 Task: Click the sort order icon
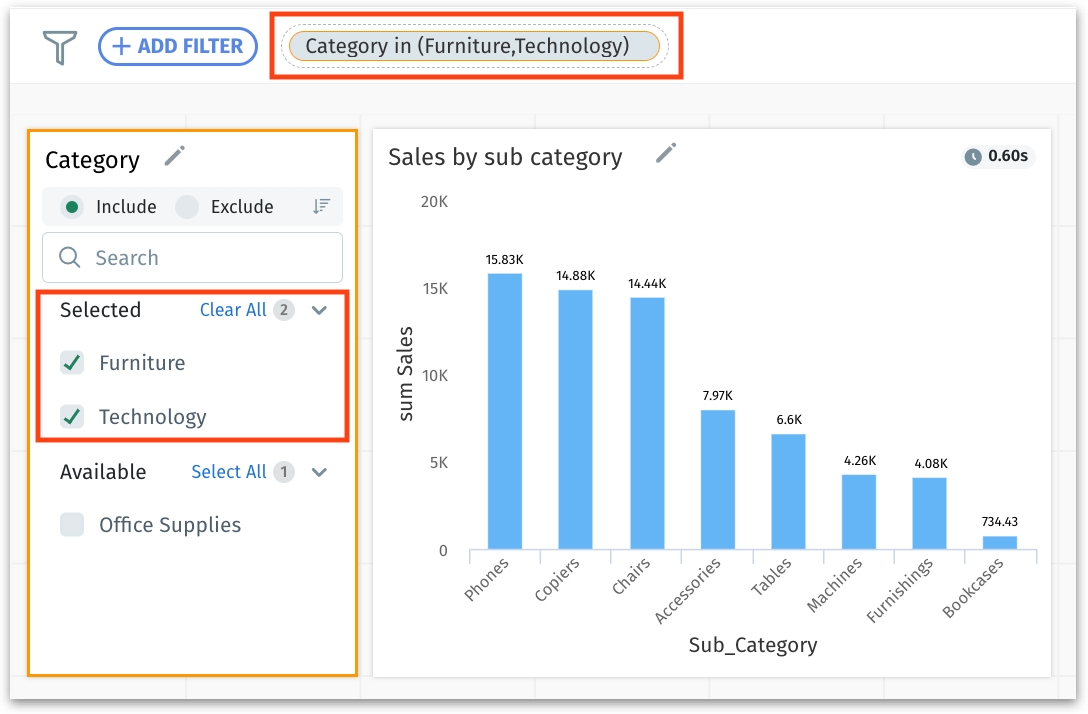point(321,206)
